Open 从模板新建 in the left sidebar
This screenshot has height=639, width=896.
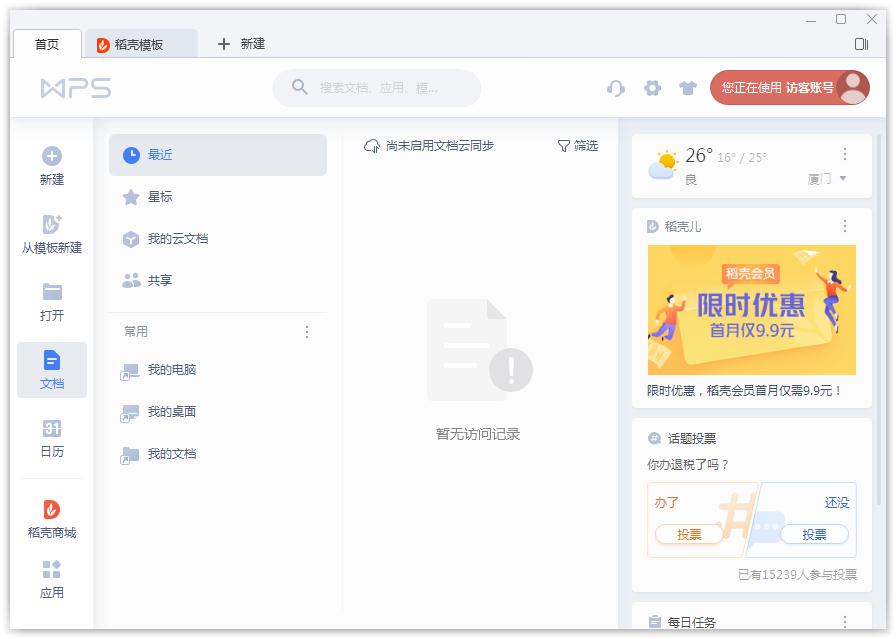click(x=51, y=226)
